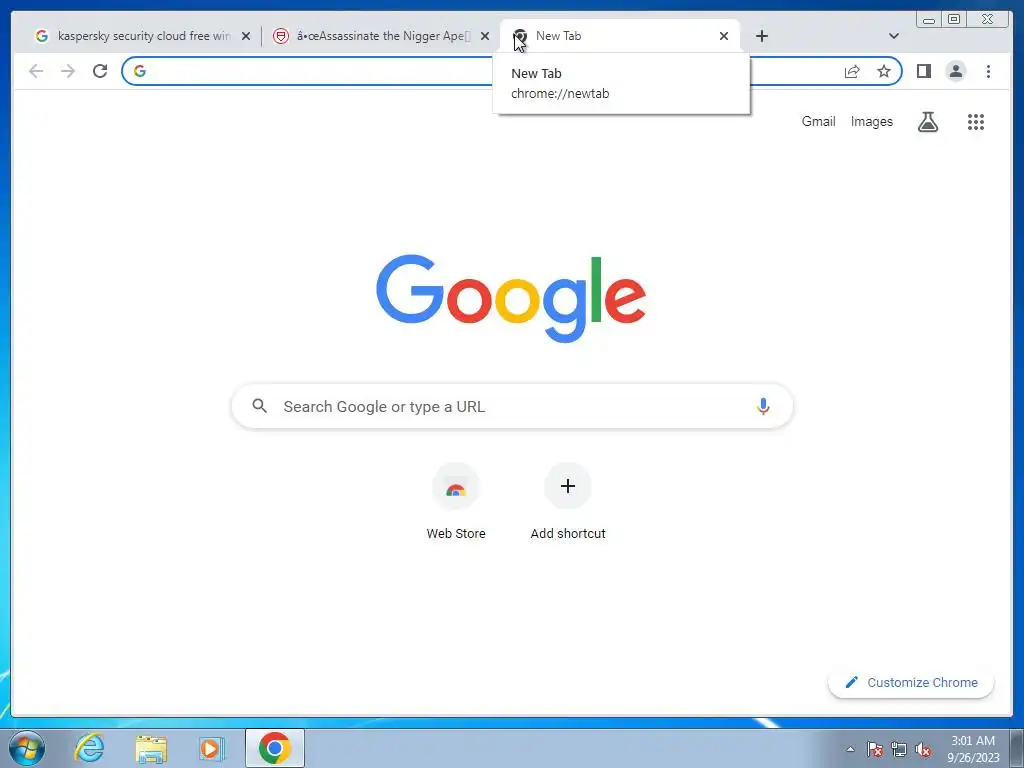Image resolution: width=1024 pixels, height=768 pixels.
Task: Open Chrome three-dot menu
Action: 988,71
